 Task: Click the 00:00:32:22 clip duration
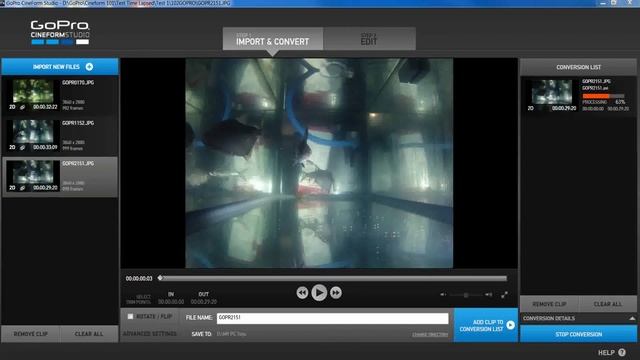click(45, 107)
